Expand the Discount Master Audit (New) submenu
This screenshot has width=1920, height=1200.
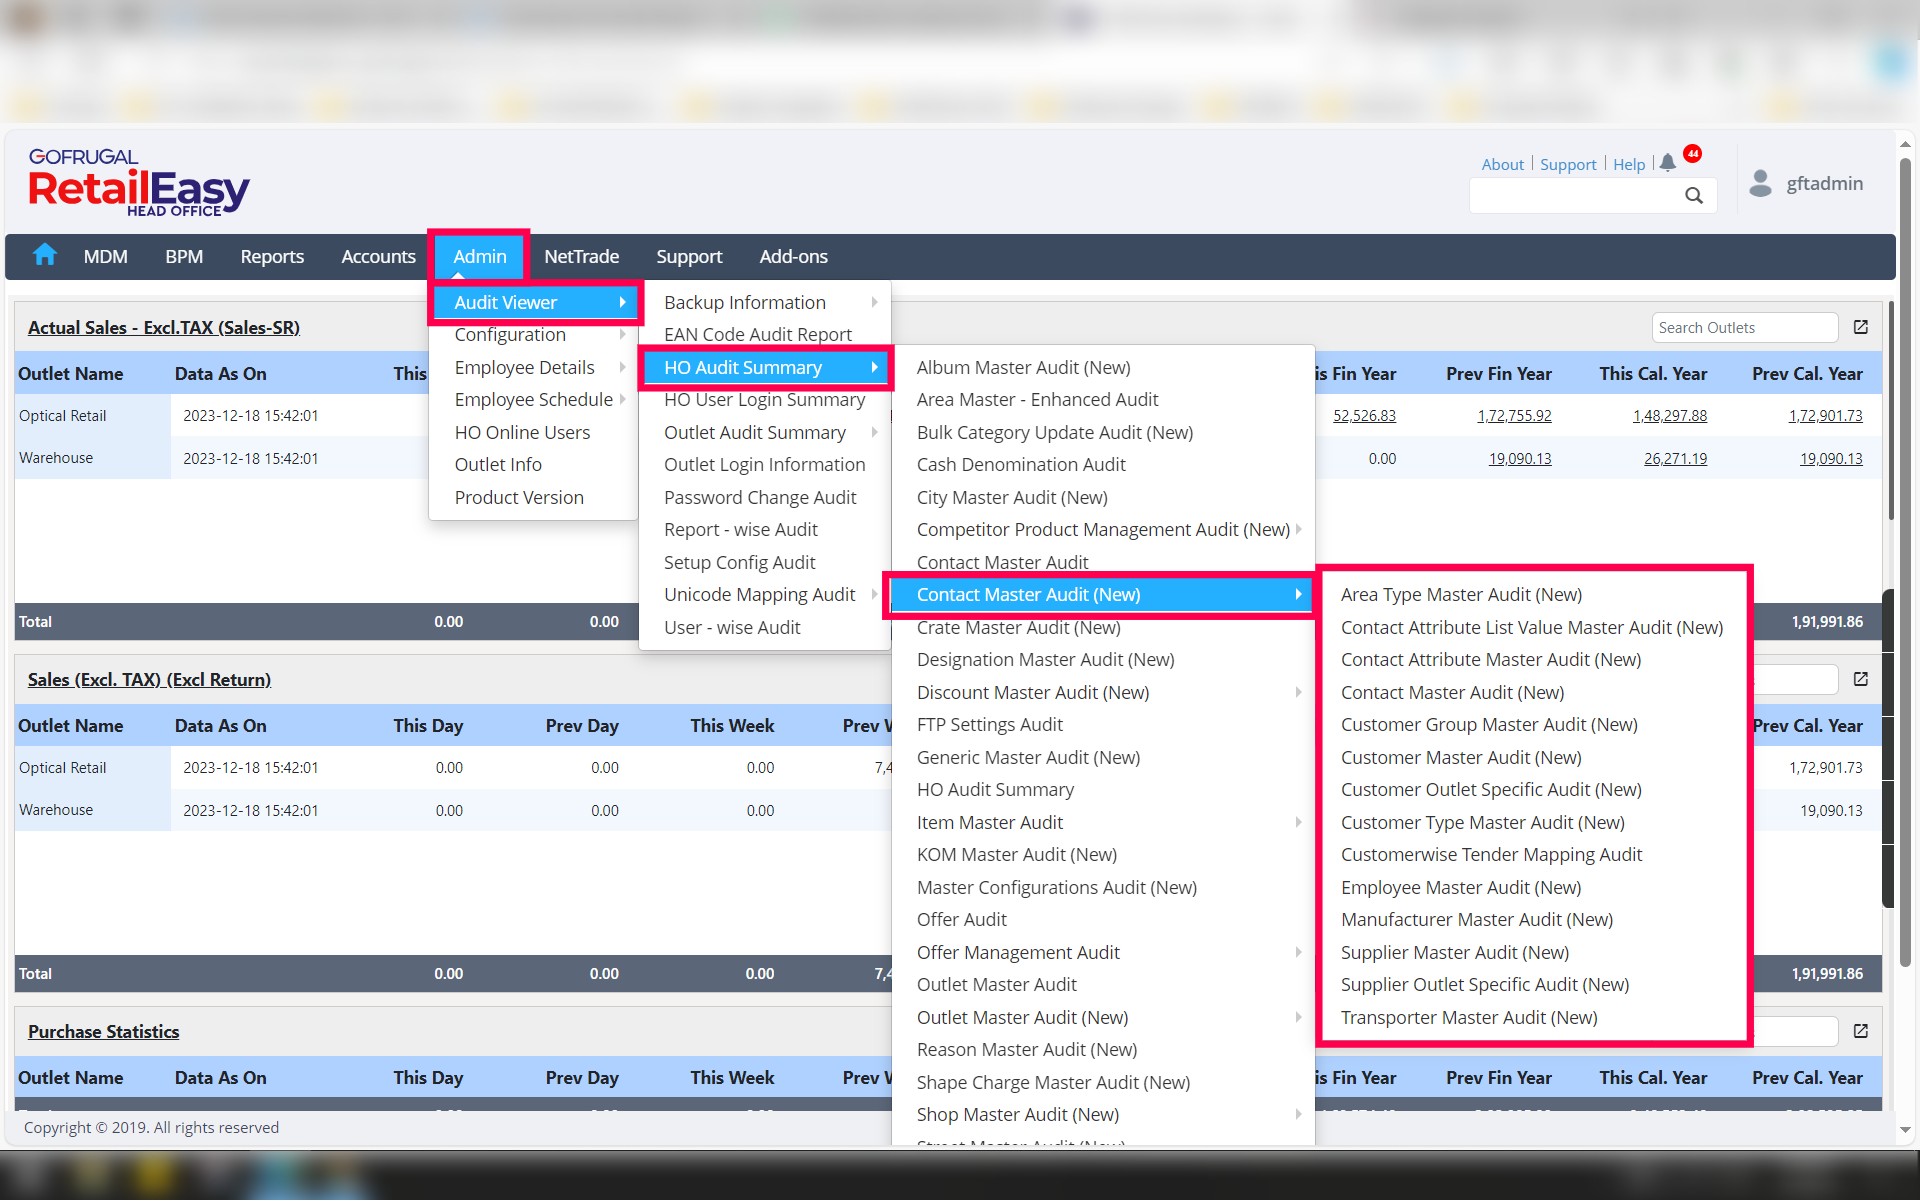pos(1033,692)
